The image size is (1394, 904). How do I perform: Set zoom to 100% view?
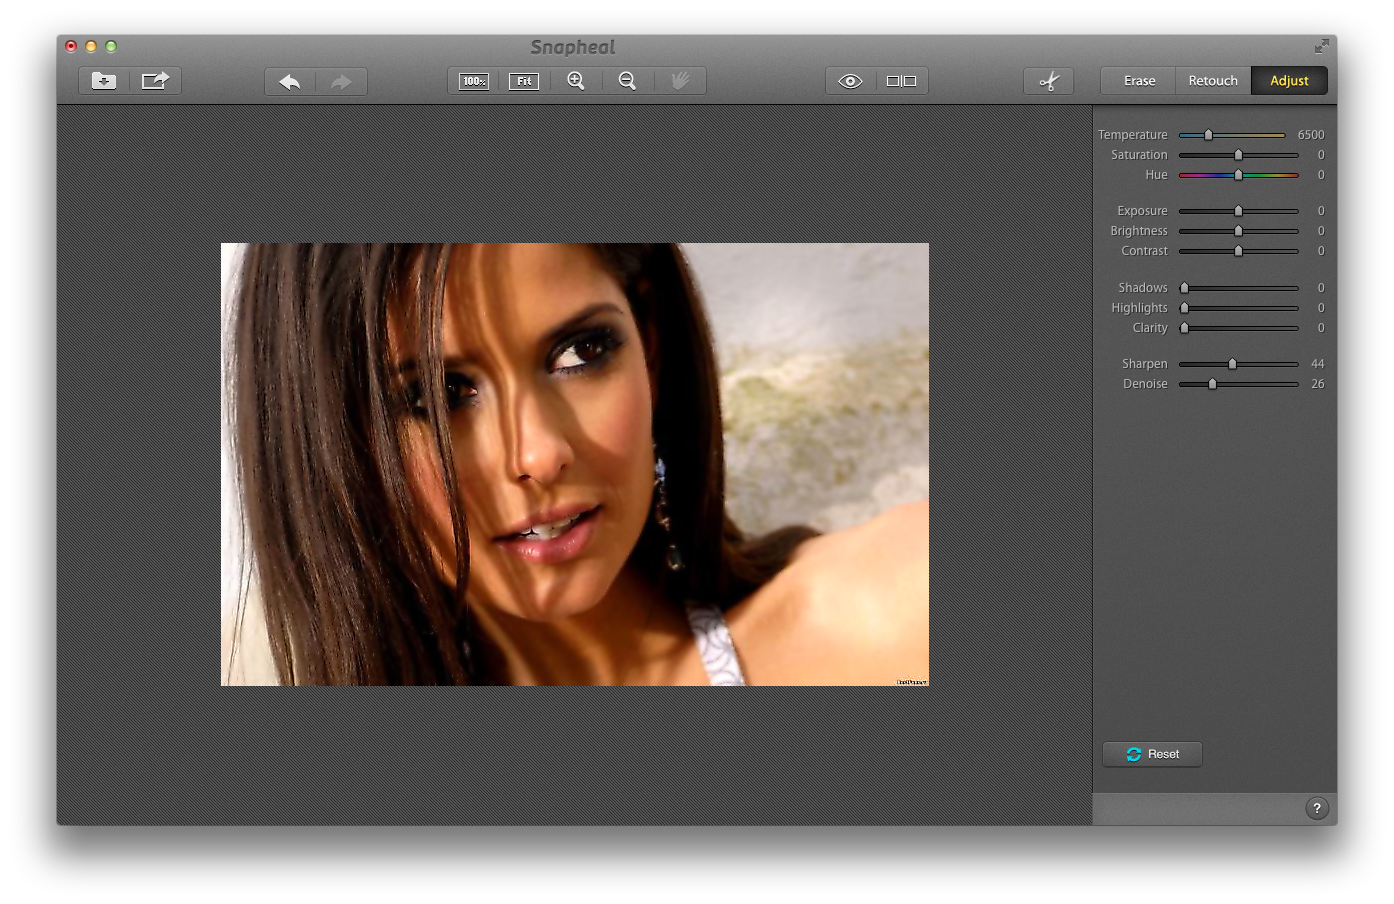pyautogui.click(x=473, y=81)
